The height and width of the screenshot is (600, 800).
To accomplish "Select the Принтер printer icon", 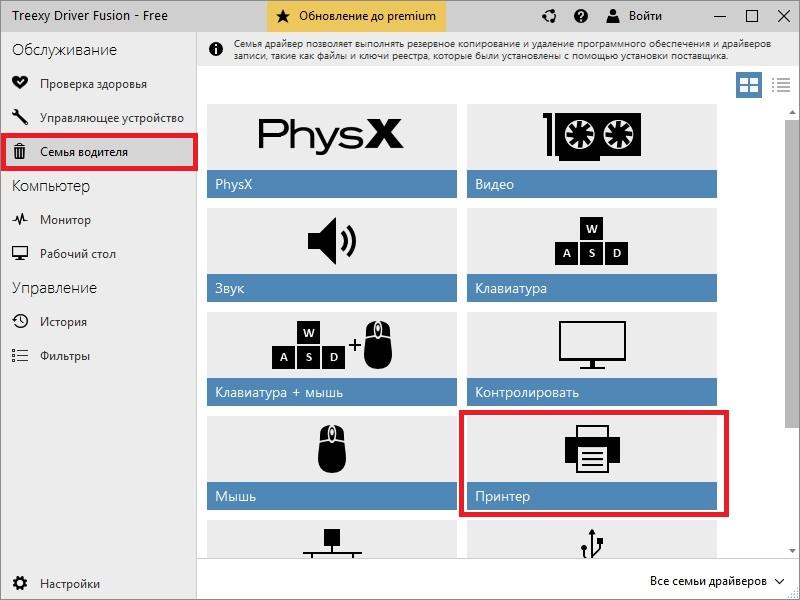I will 592,449.
